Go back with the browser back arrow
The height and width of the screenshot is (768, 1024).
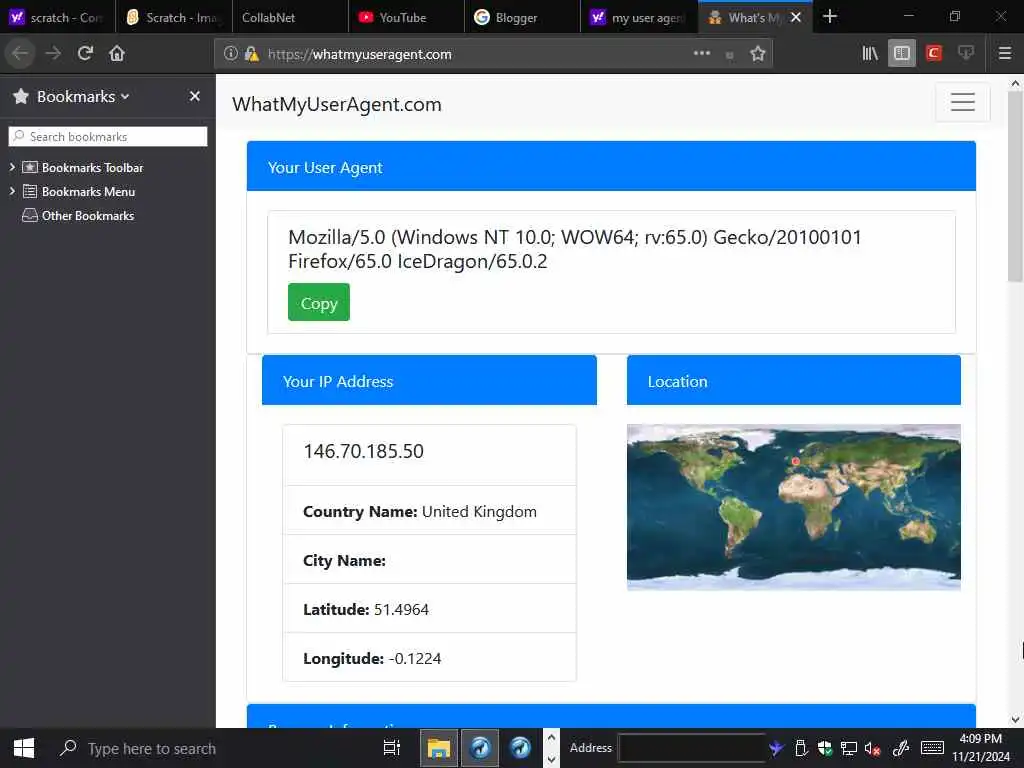click(20, 54)
